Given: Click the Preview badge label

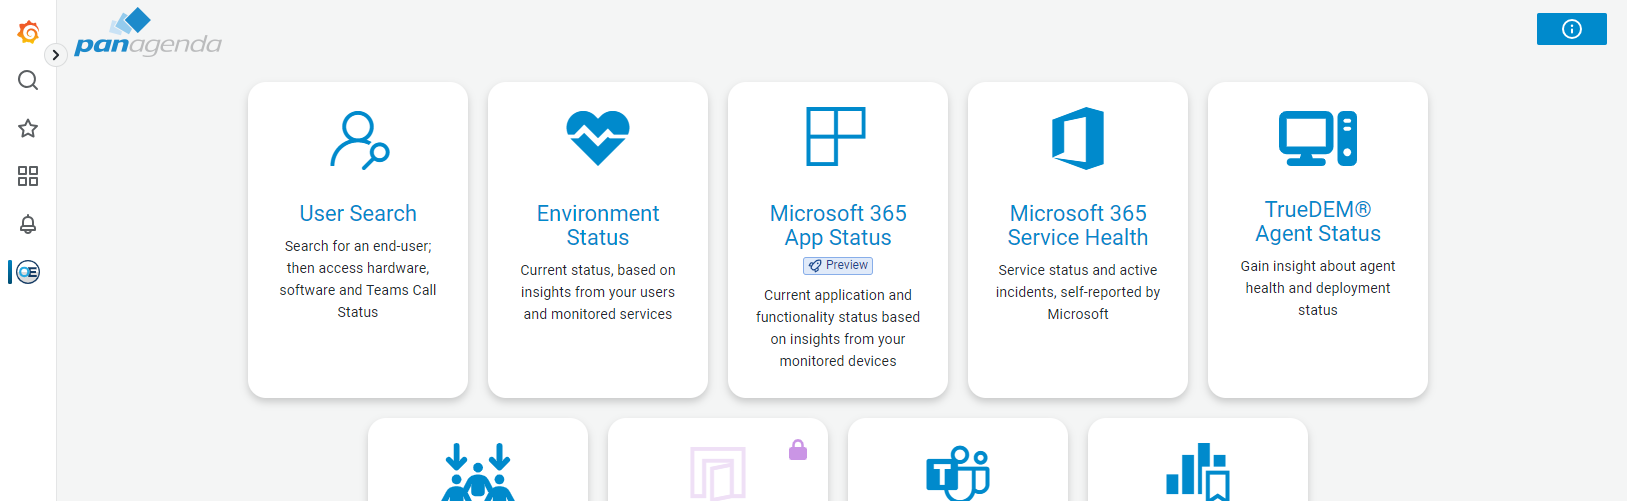Looking at the screenshot, I should [838, 266].
